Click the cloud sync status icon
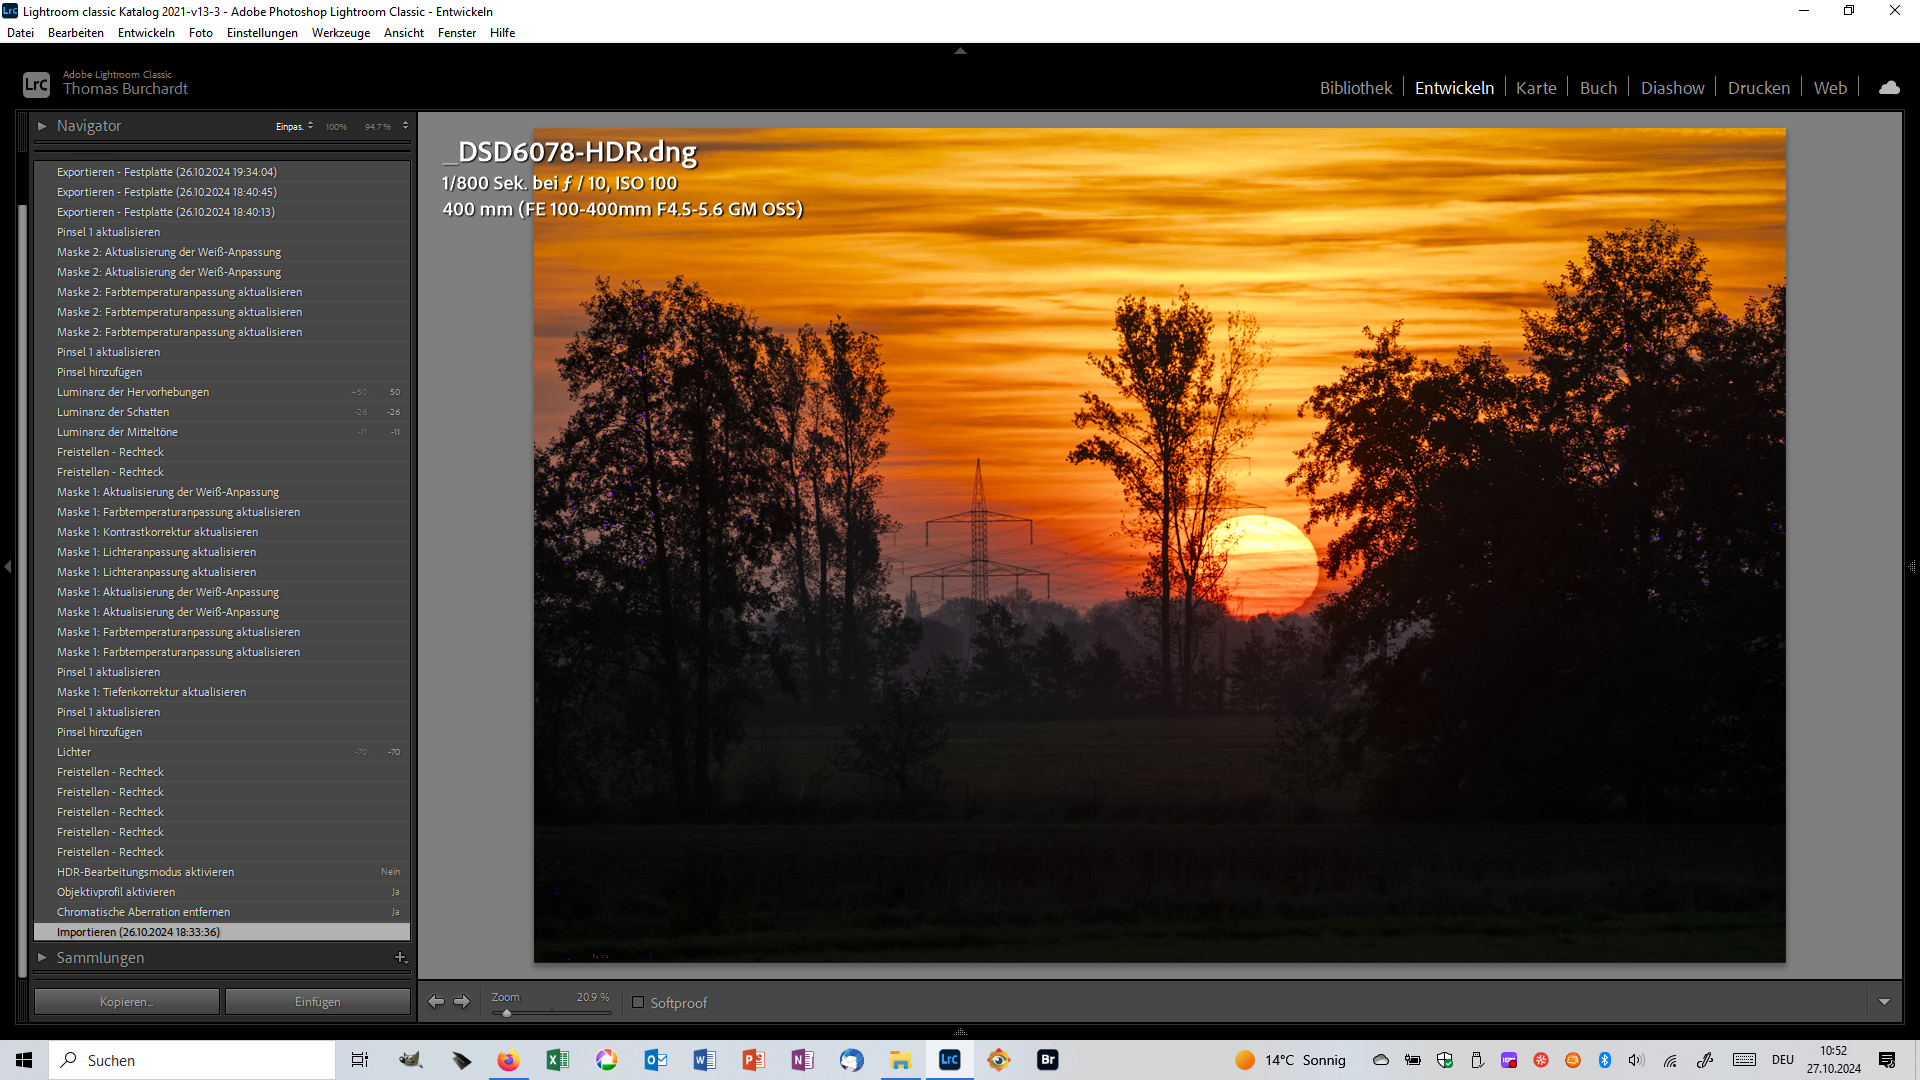This screenshot has width=1920, height=1080. [x=1889, y=88]
